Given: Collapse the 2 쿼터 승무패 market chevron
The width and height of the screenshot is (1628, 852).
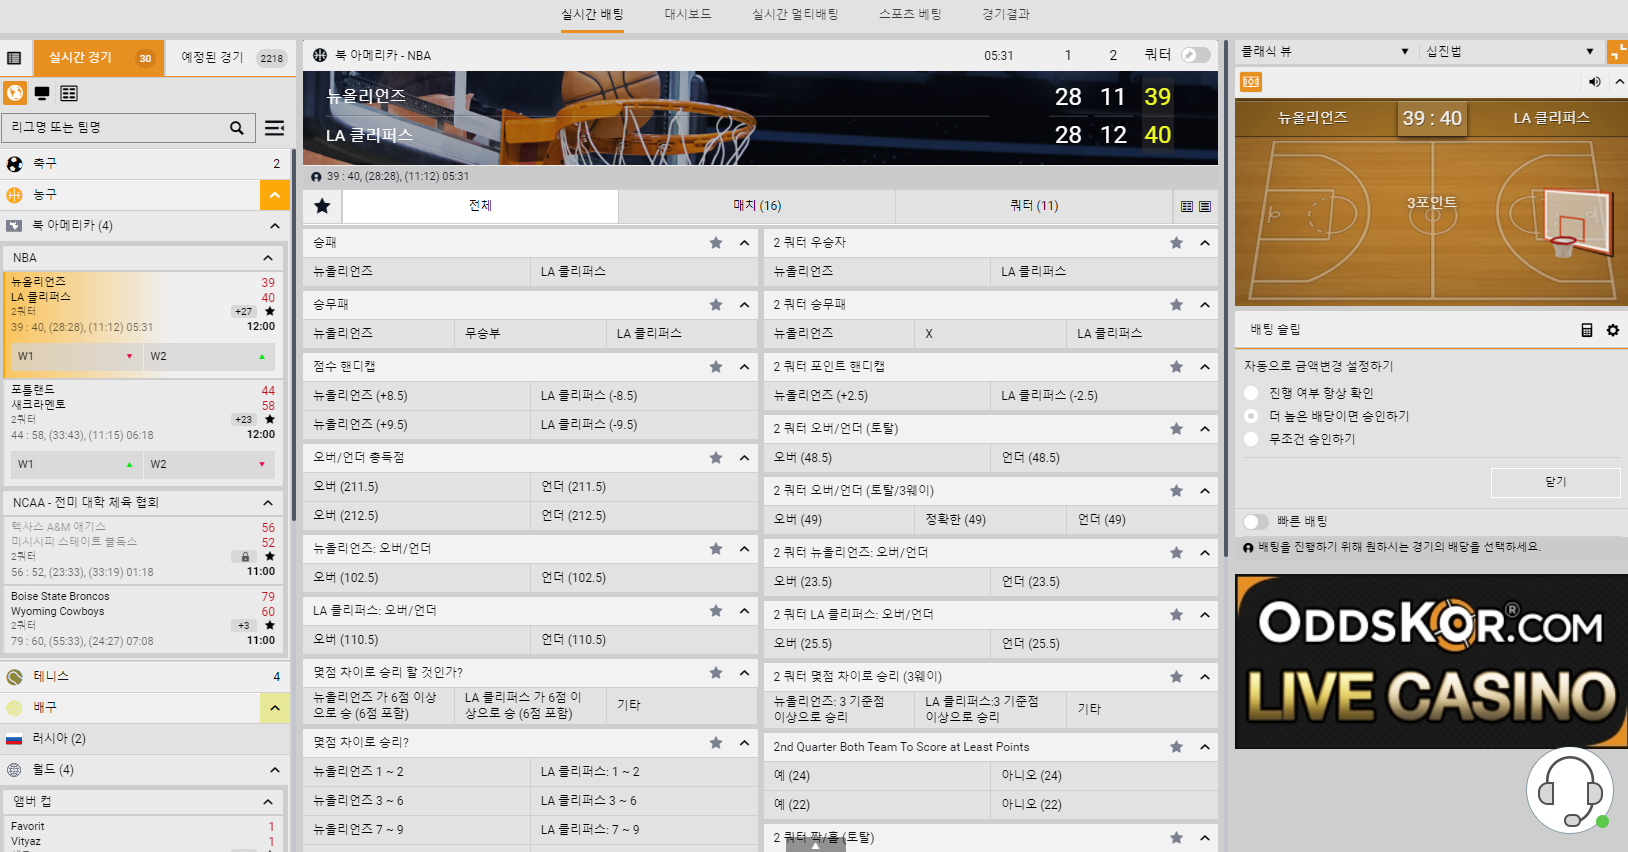Looking at the screenshot, I should click(x=1204, y=305).
